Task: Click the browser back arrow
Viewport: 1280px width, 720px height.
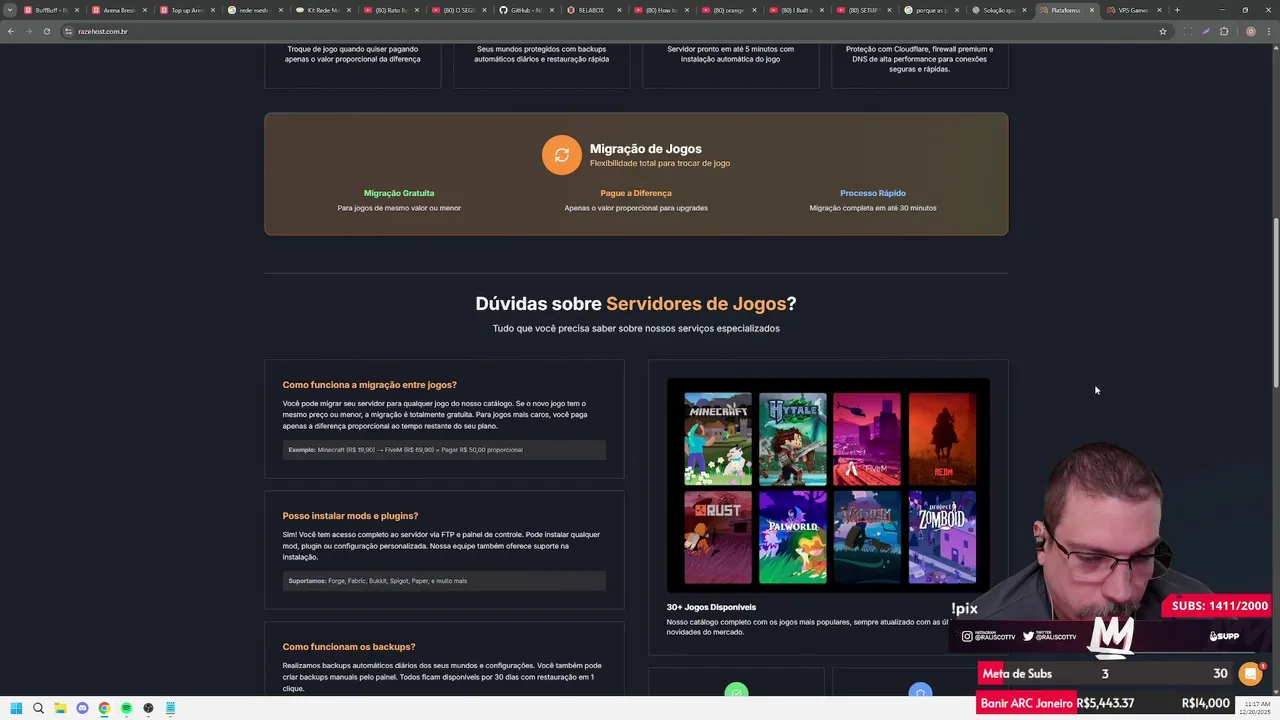Action: [x=11, y=31]
